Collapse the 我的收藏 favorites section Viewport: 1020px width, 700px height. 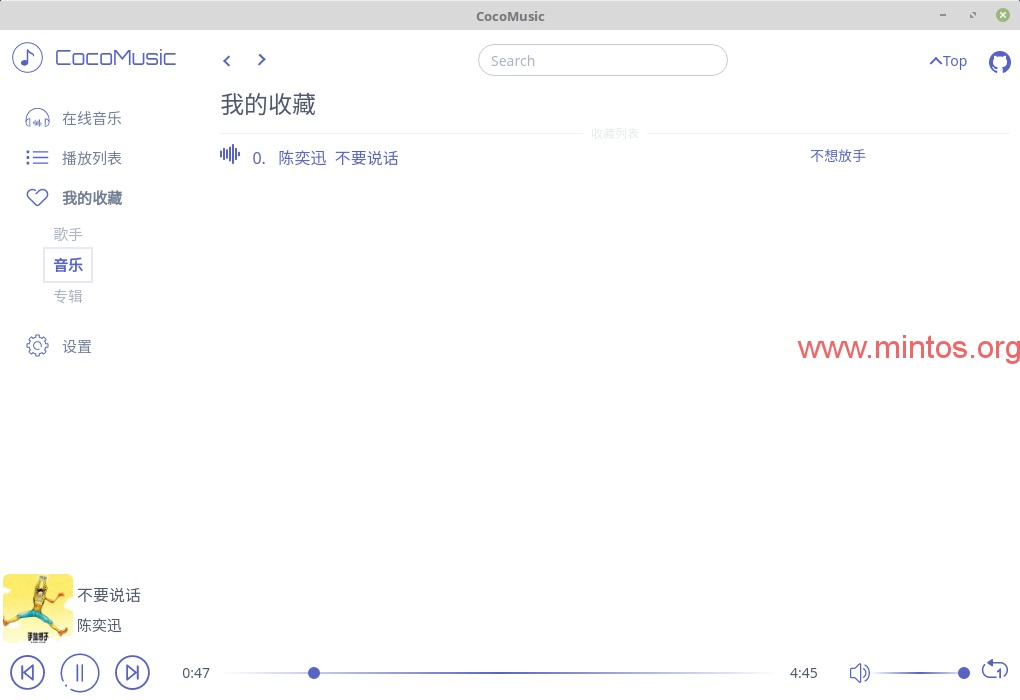coord(91,198)
